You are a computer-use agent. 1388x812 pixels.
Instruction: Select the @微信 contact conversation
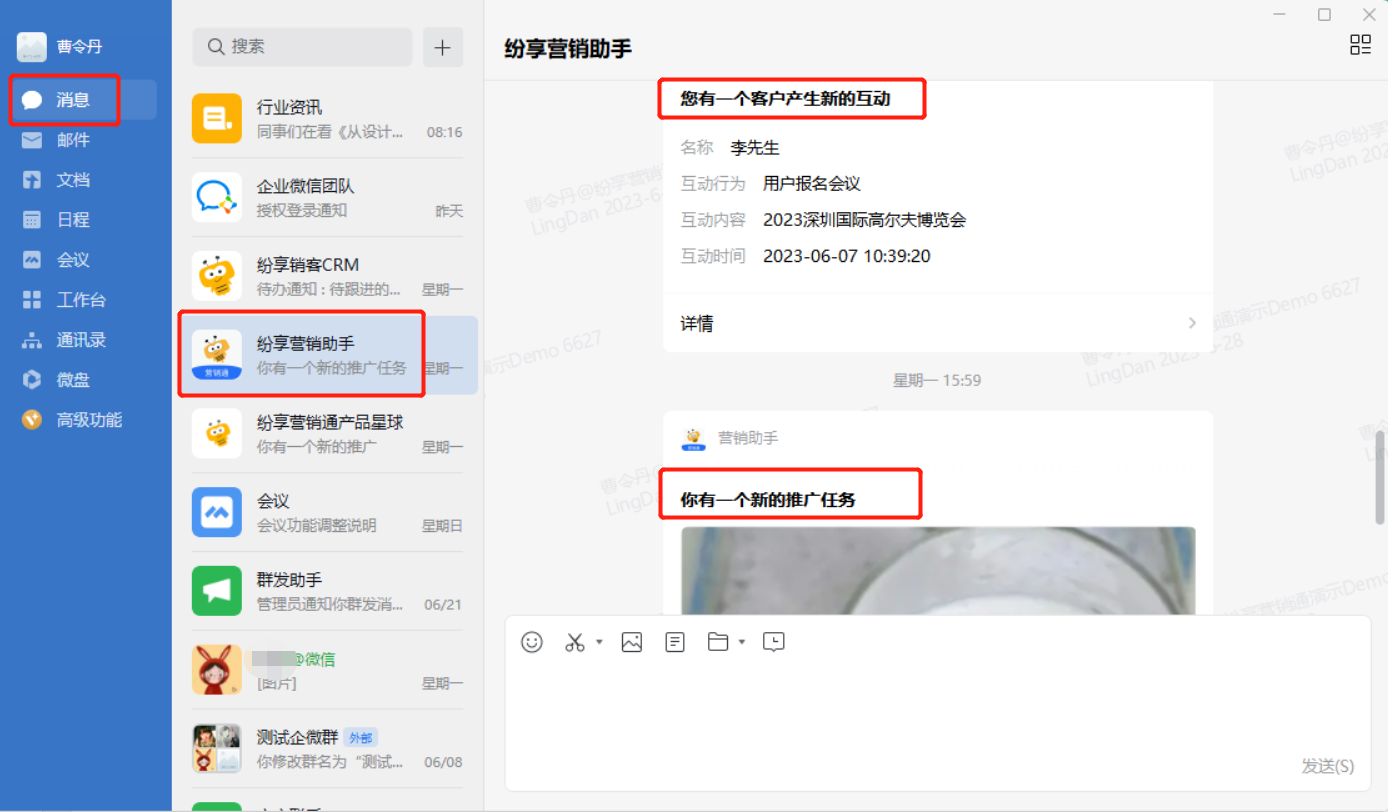[x=328, y=670]
